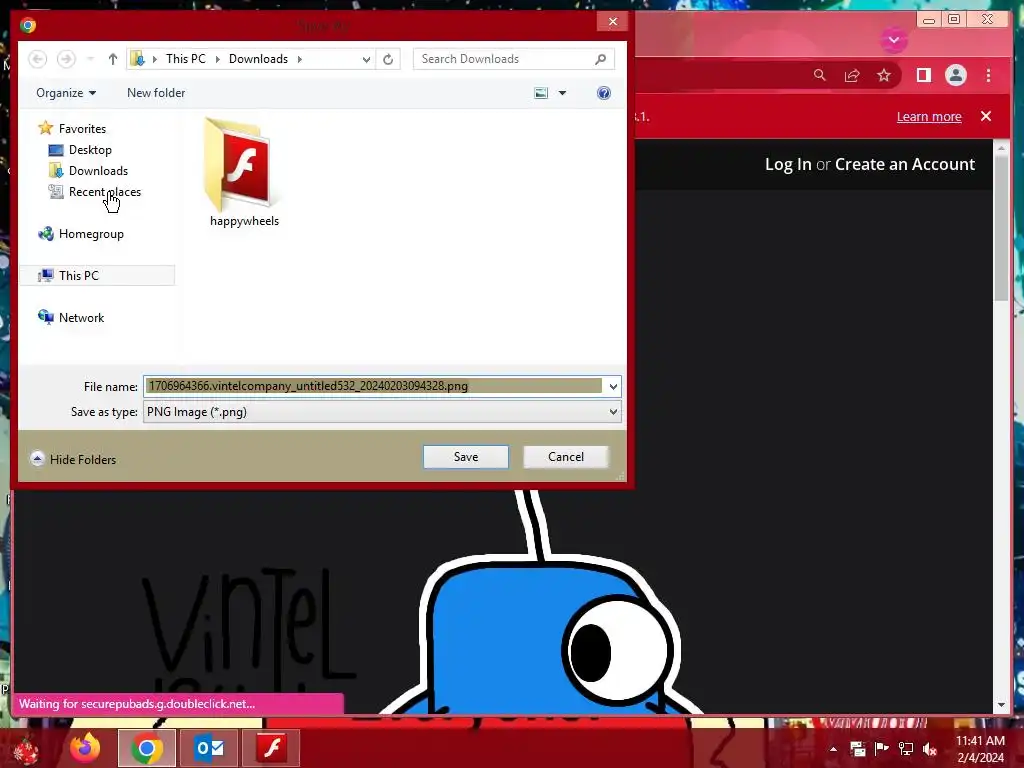Click Create an Account link
Image resolution: width=1024 pixels, height=768 pixels.
(904, 164)
